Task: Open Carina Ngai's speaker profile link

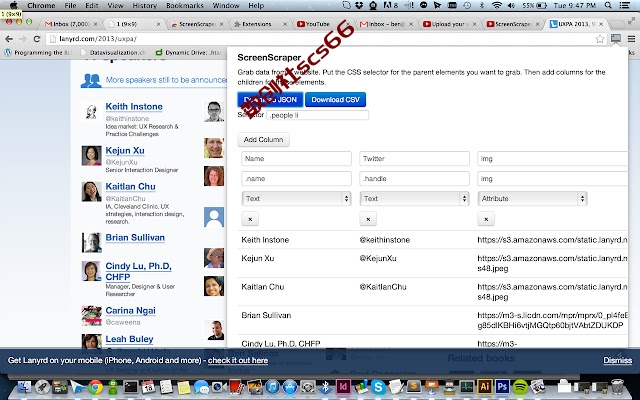Action: click(x=130, y=311)
